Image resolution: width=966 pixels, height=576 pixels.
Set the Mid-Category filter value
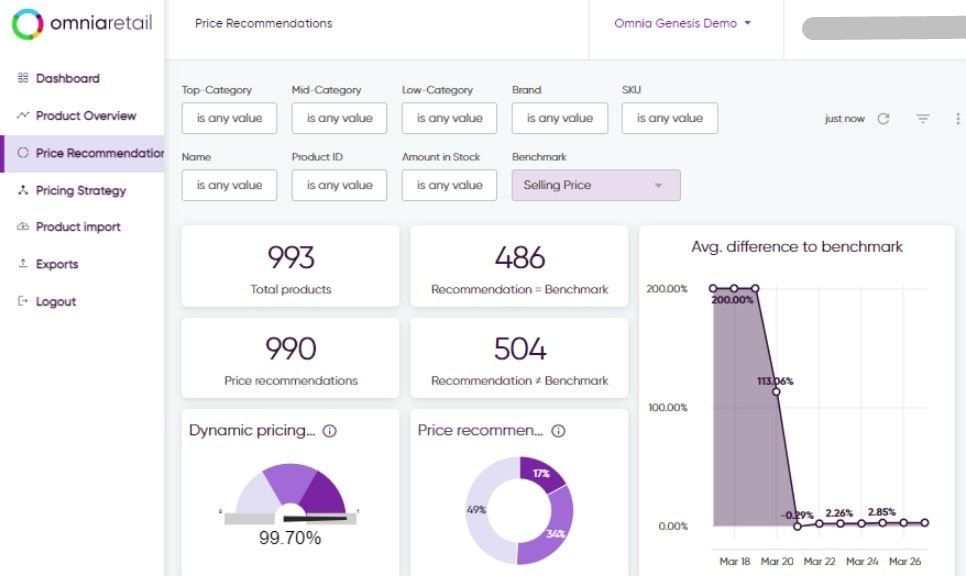(339, 118)
